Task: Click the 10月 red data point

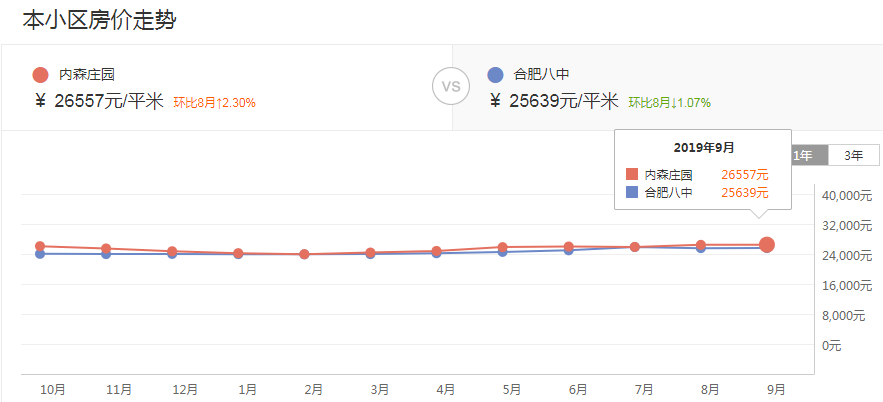Action: point(40,246)
